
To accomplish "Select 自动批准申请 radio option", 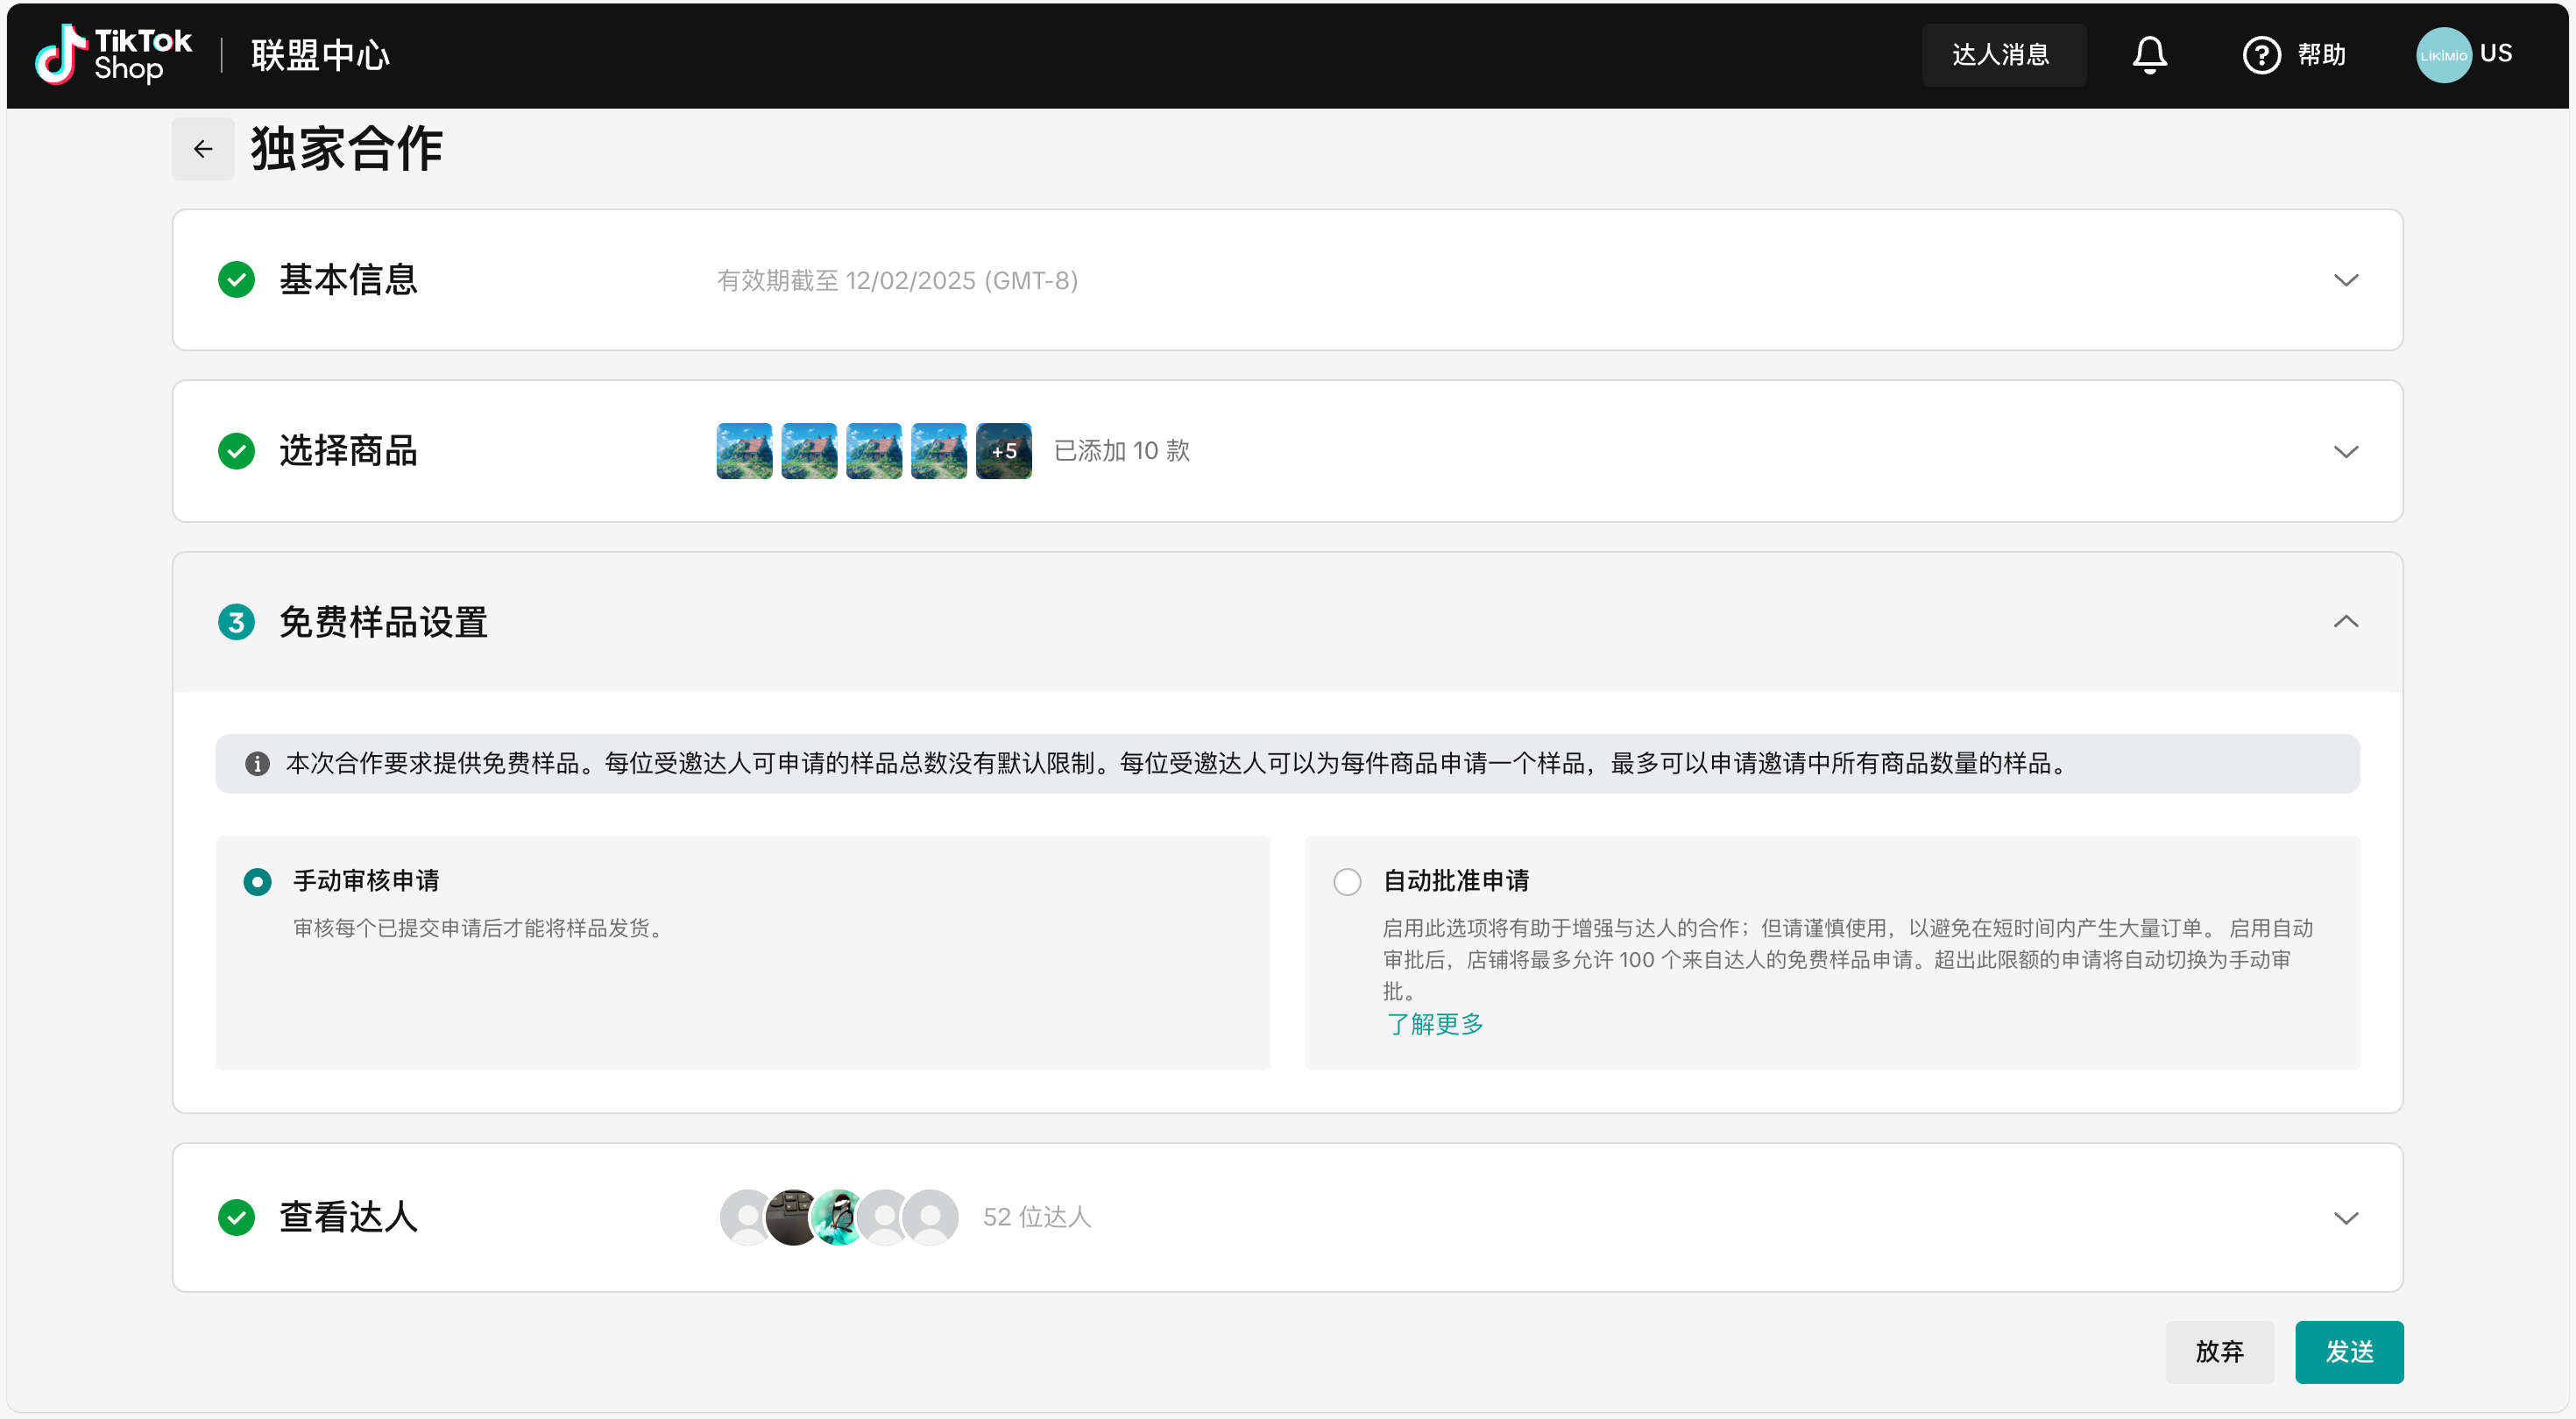I will click(x=1347, y=881).
